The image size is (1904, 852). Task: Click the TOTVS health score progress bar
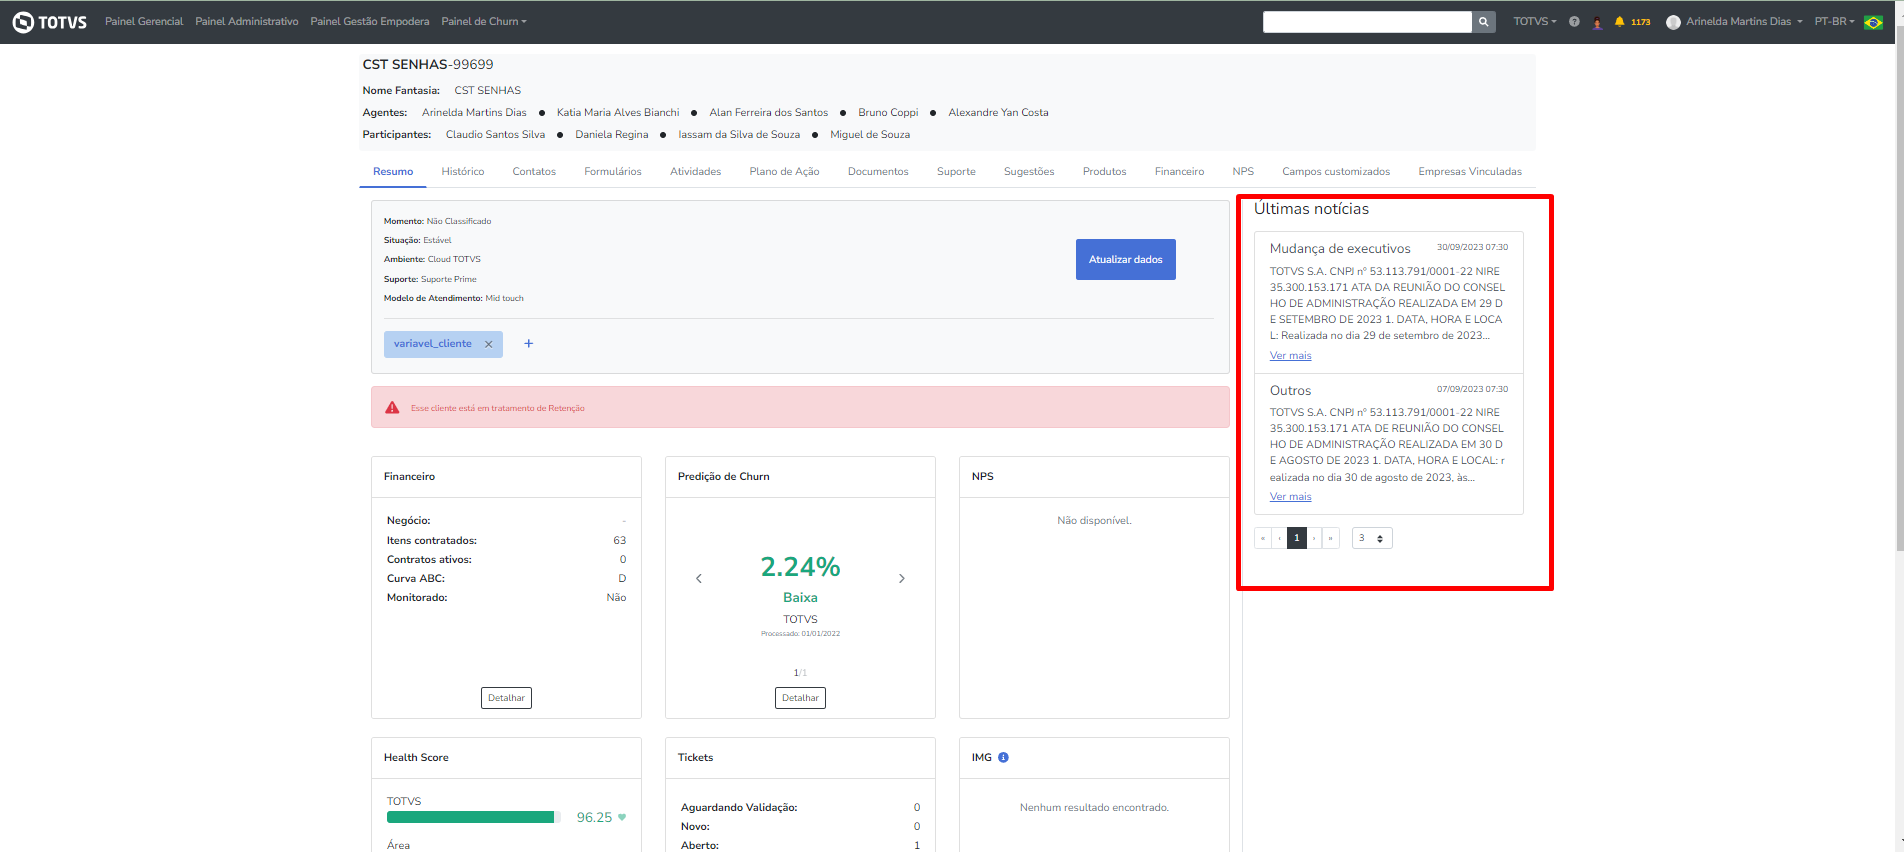point(474,817)
